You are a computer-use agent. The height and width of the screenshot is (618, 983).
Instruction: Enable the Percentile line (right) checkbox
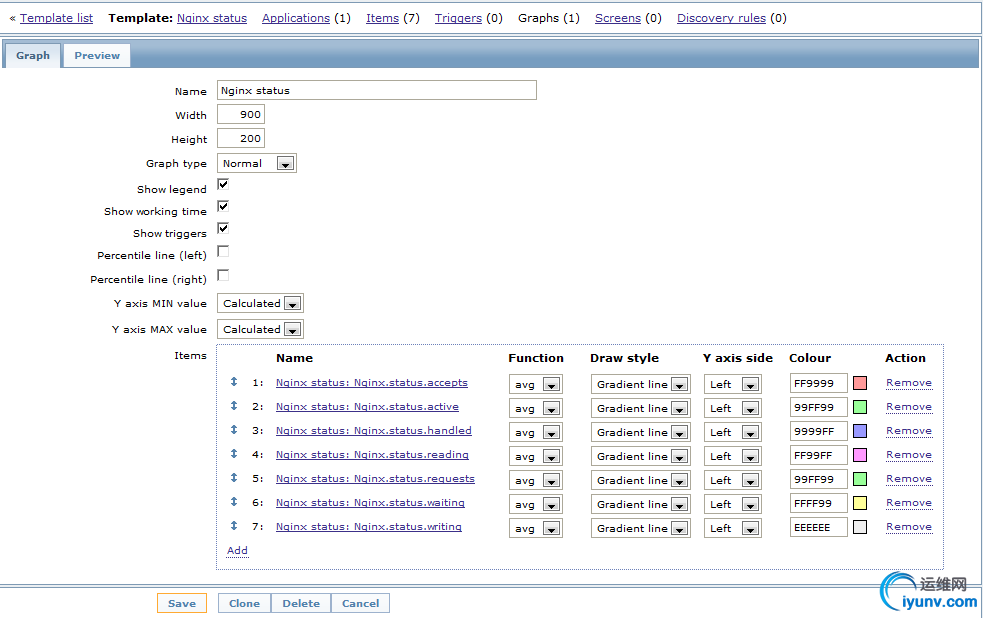(x=223, y=275)
